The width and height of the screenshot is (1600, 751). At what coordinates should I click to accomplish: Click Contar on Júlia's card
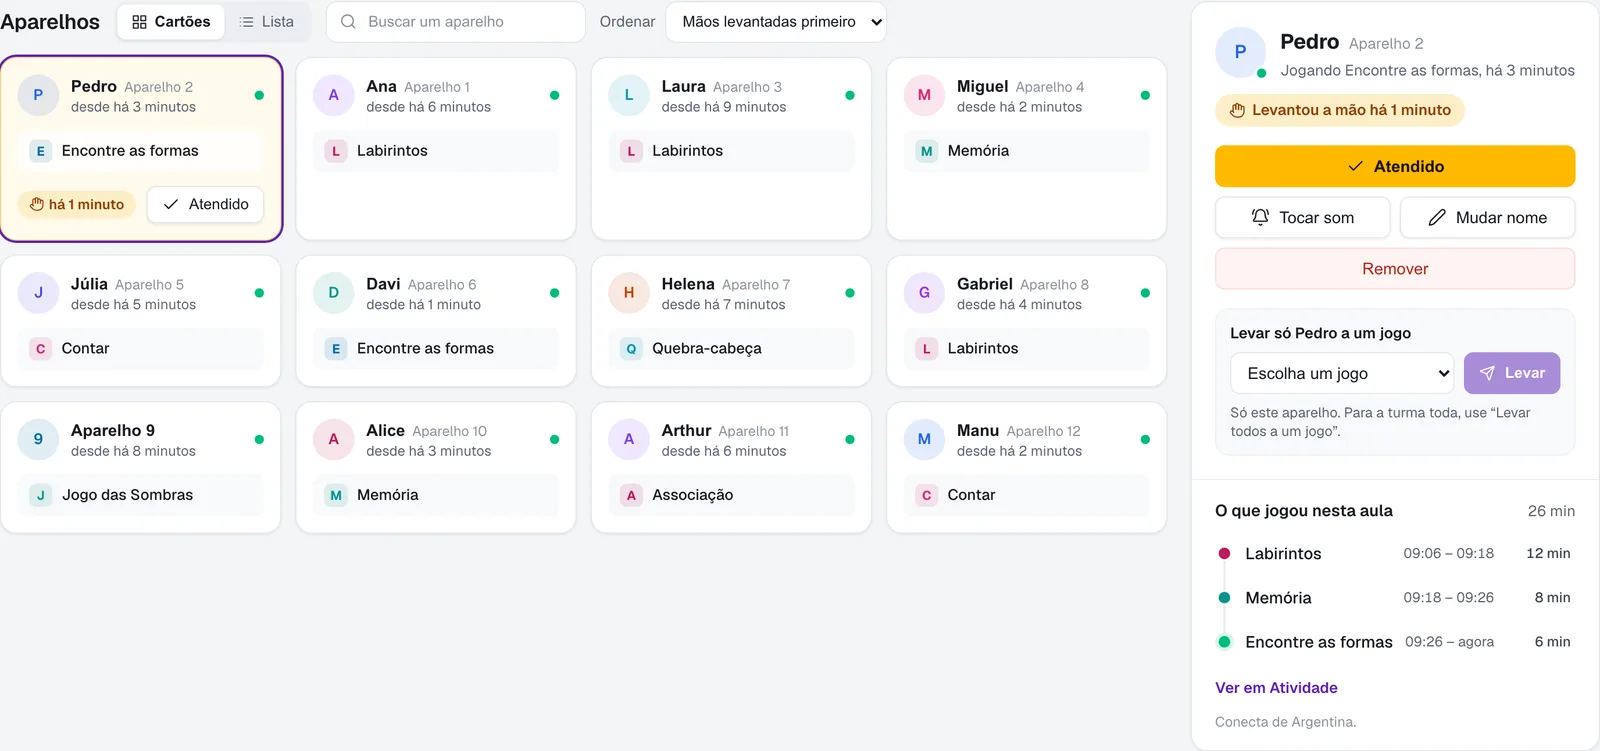[141, 349]
